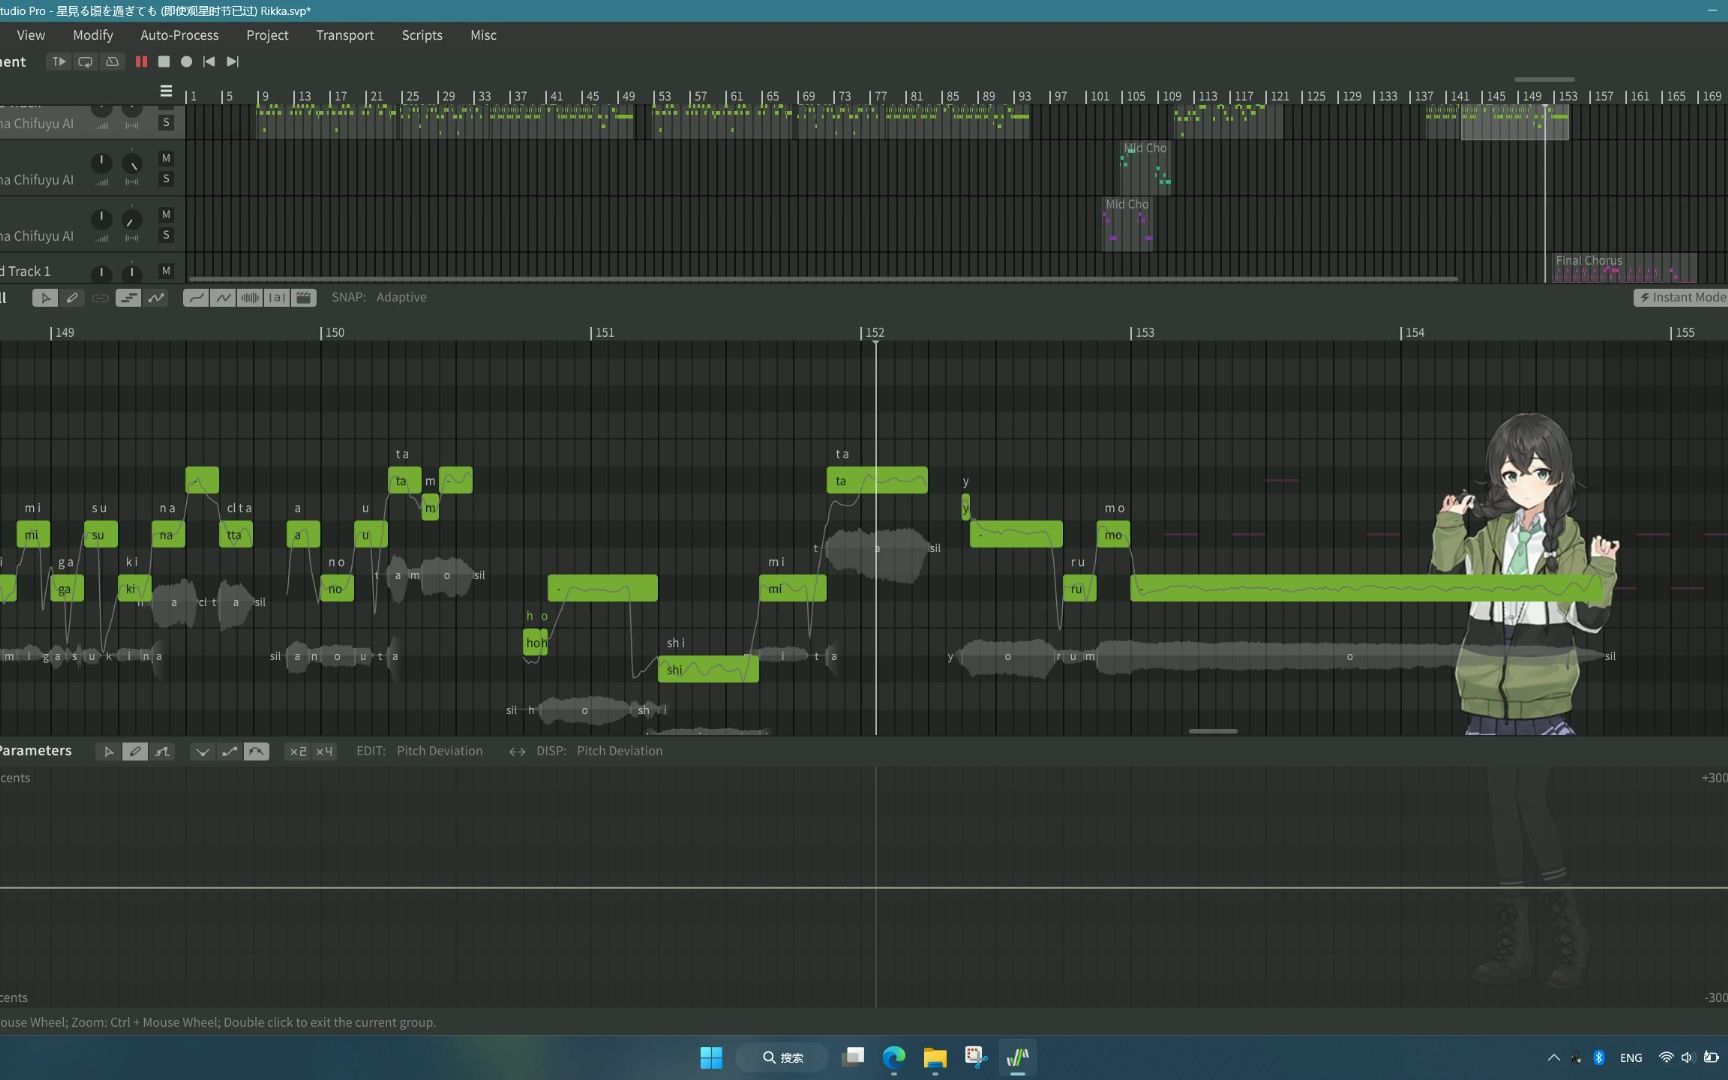Toggle the clapperboard icon button

pyautogui.click(x=304, y=298)
